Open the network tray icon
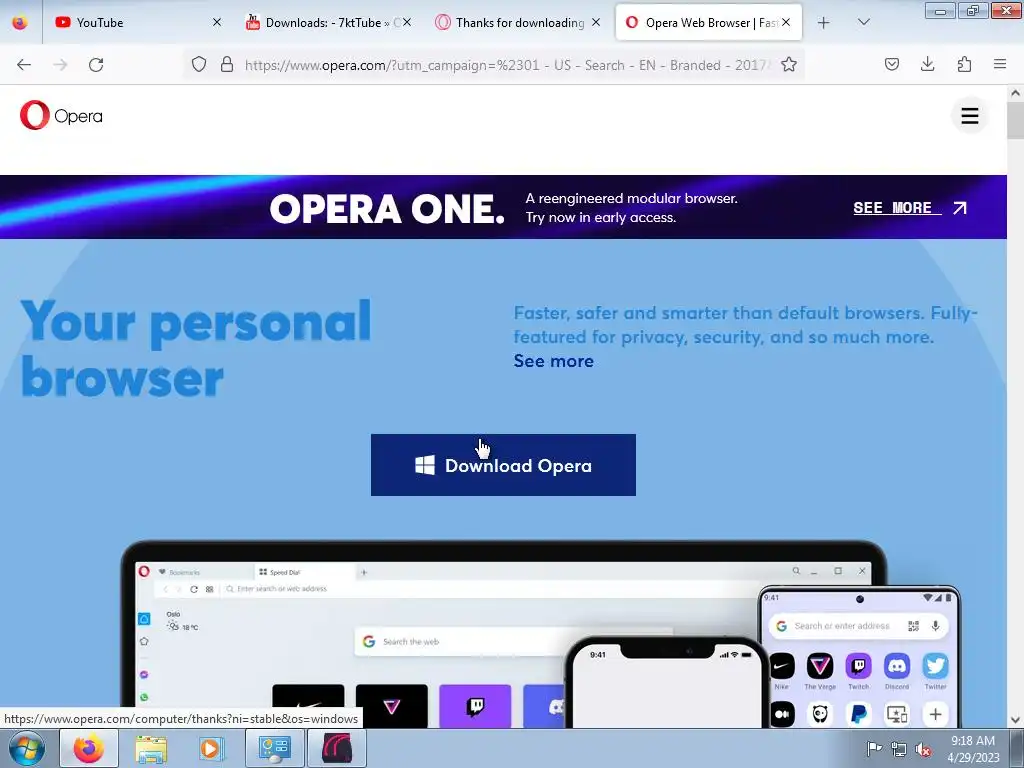The width and height of the screenshot is (1024, 768). pos(899,749)
